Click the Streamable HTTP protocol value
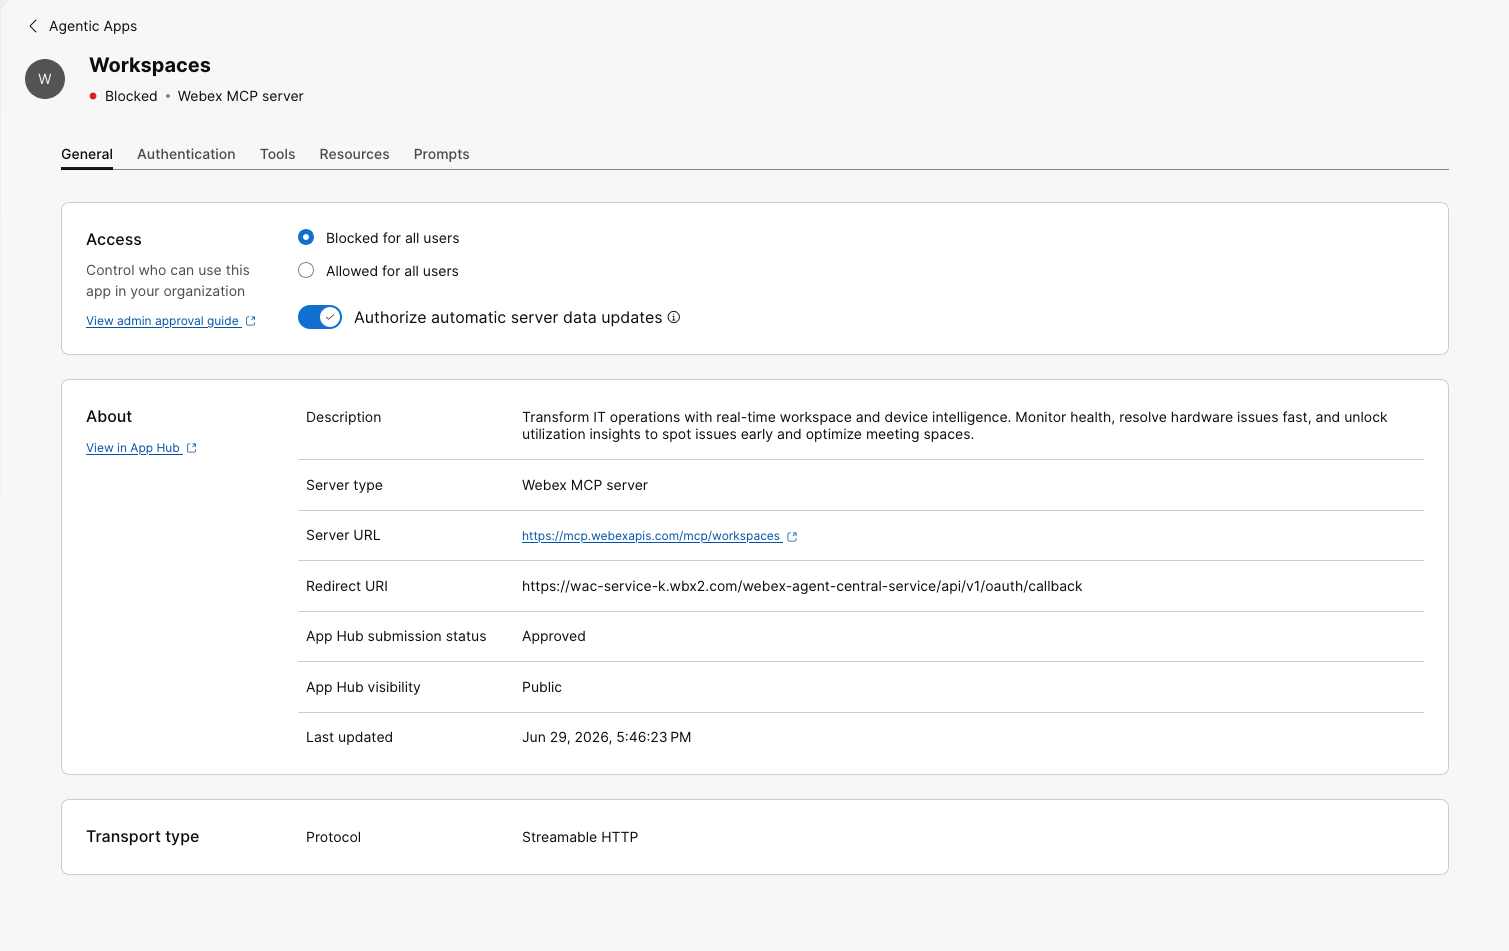1509x951 pixels. (x=580, y=837)
